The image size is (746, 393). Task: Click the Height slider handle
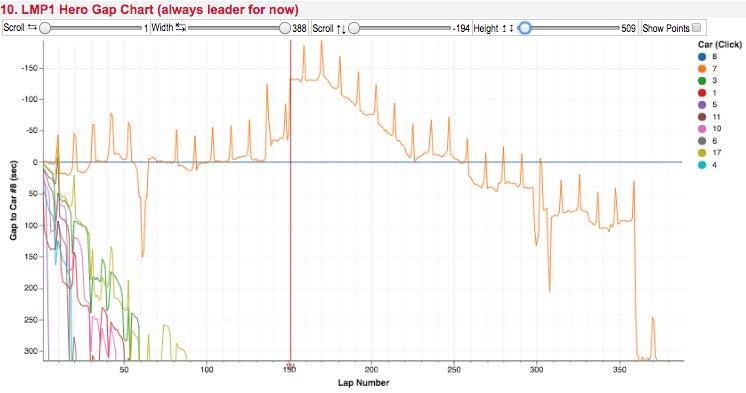[524, 28]
